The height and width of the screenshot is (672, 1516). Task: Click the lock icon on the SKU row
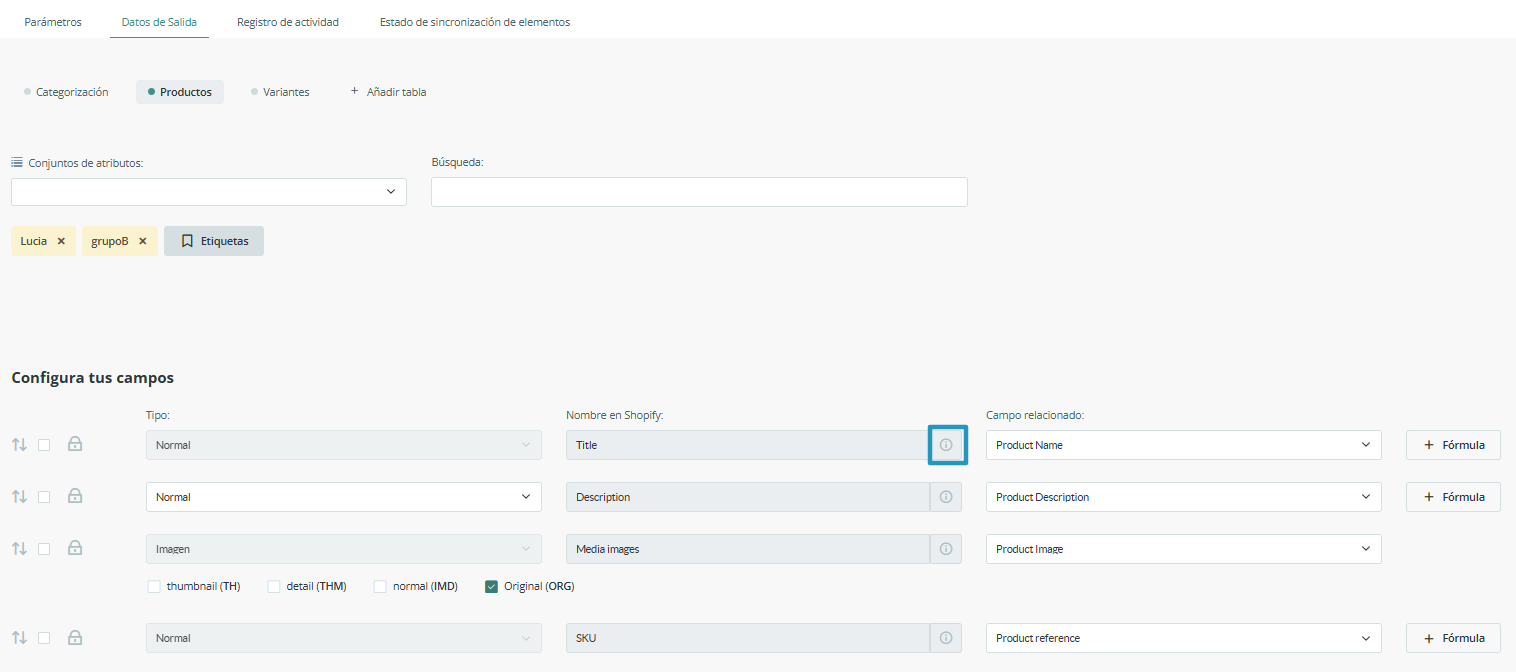[75, 638]
